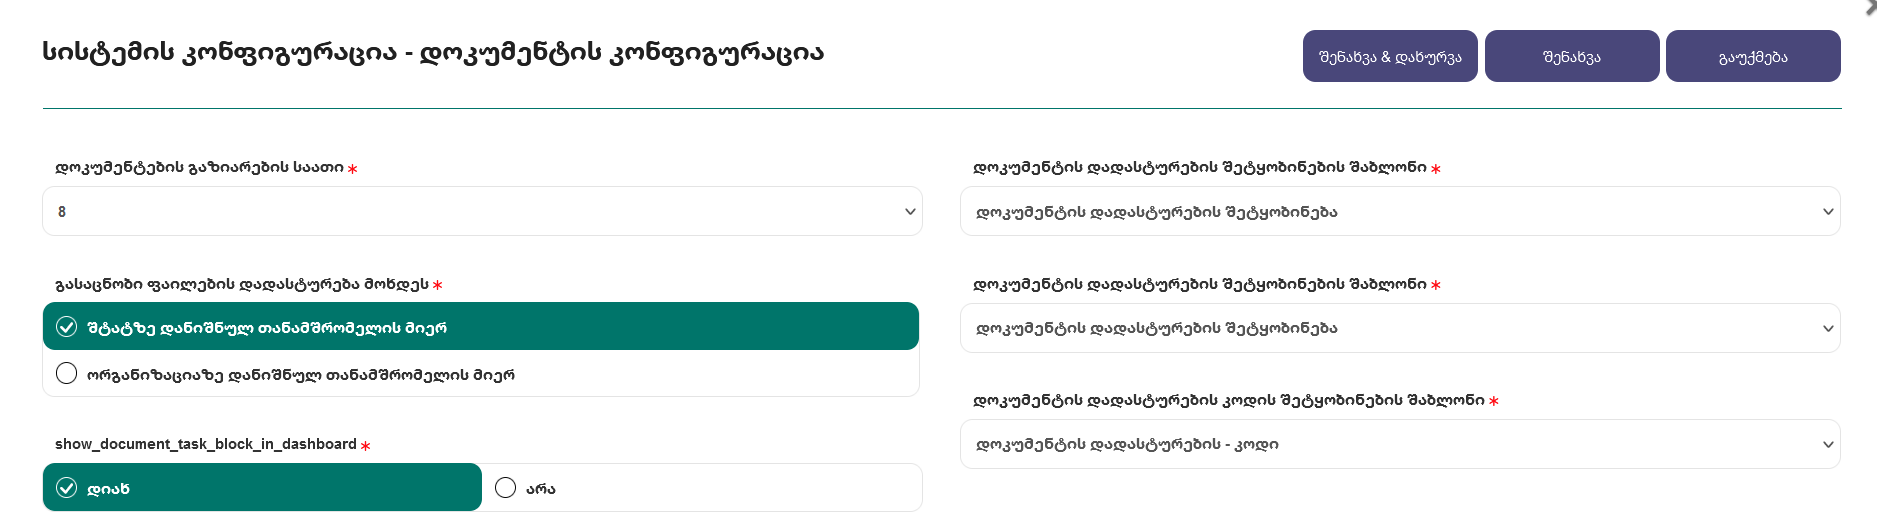Click empty circle icon next to არა
The image size is (1877, 531).
(x=505, y=487)
